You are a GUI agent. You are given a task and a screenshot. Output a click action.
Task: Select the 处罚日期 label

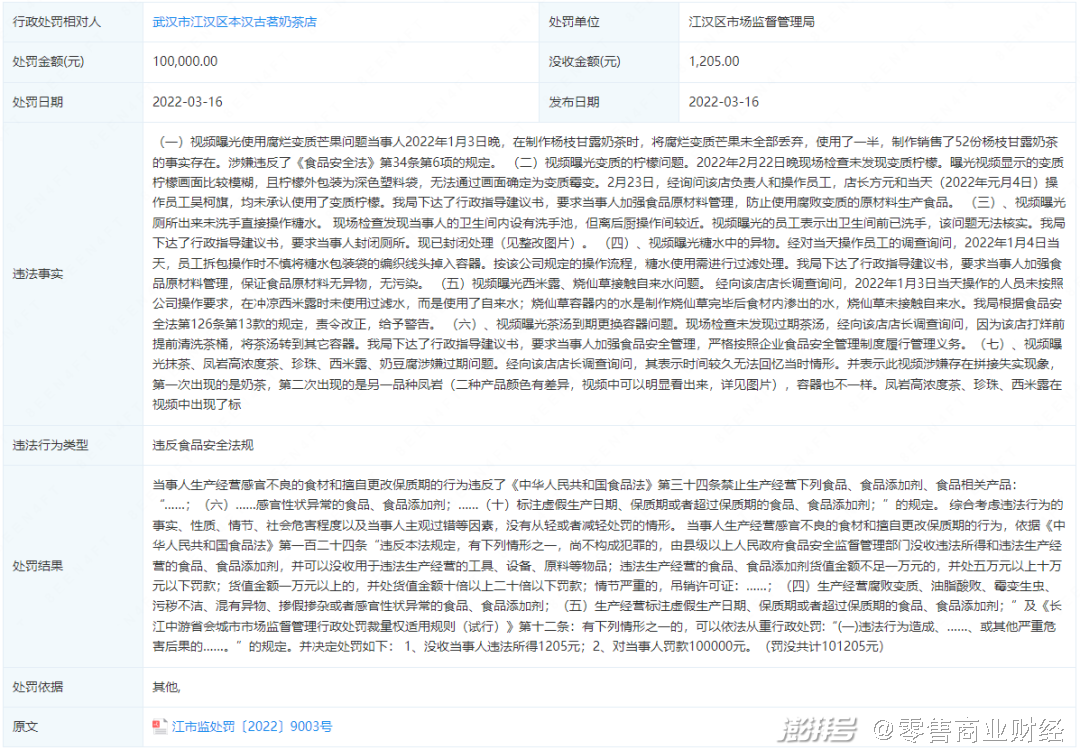38,102
